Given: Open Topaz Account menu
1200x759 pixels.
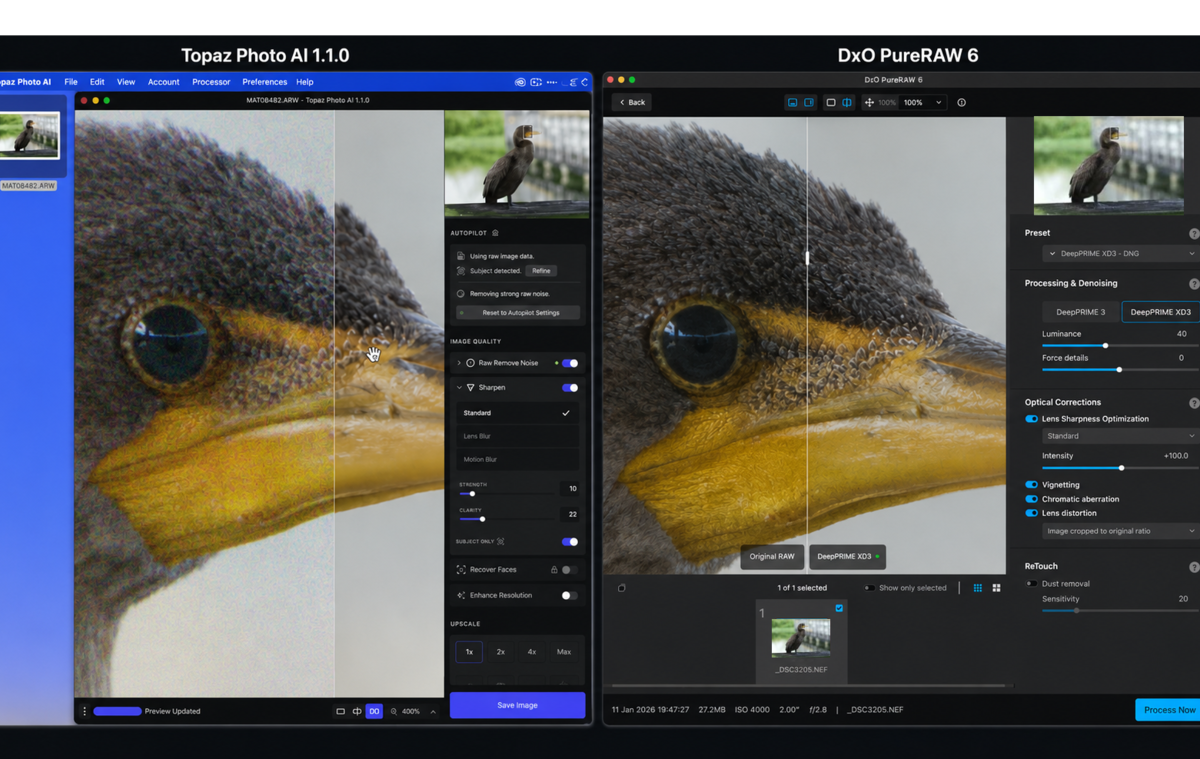Looking at the screenshot, I should [x=164, y=82].
